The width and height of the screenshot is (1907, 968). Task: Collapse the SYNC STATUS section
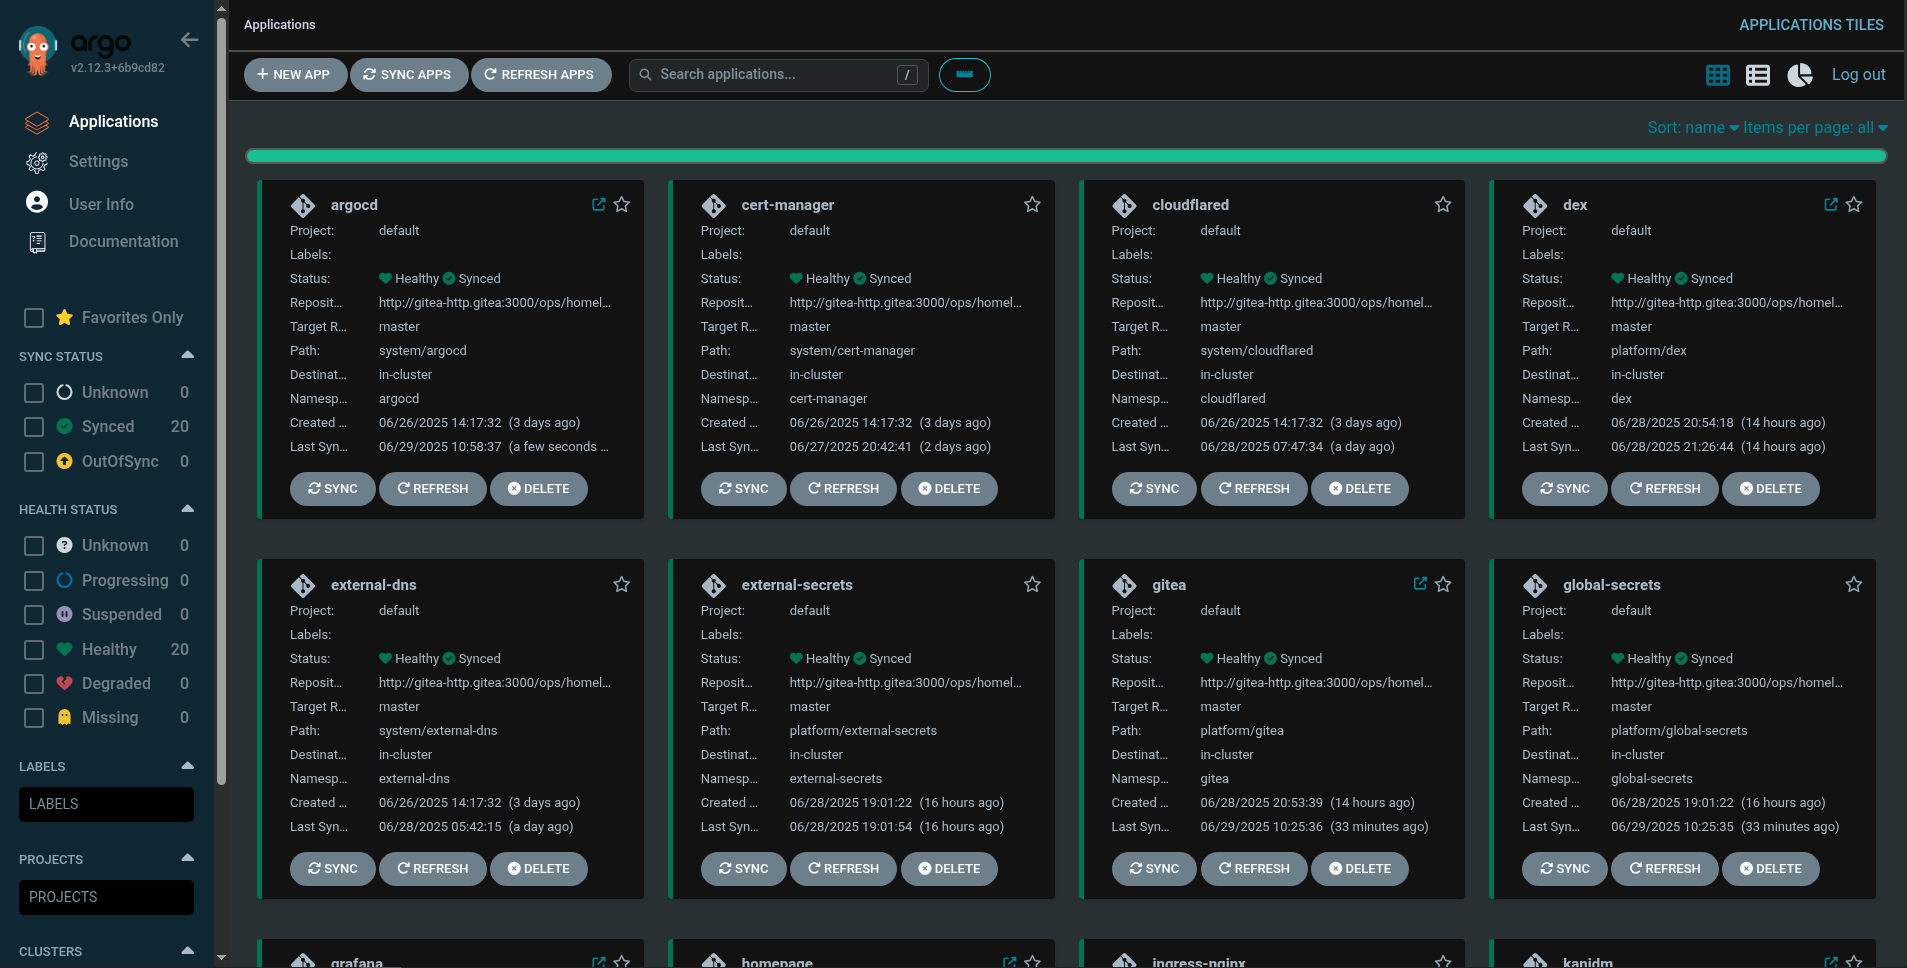(x=187, y=355)
